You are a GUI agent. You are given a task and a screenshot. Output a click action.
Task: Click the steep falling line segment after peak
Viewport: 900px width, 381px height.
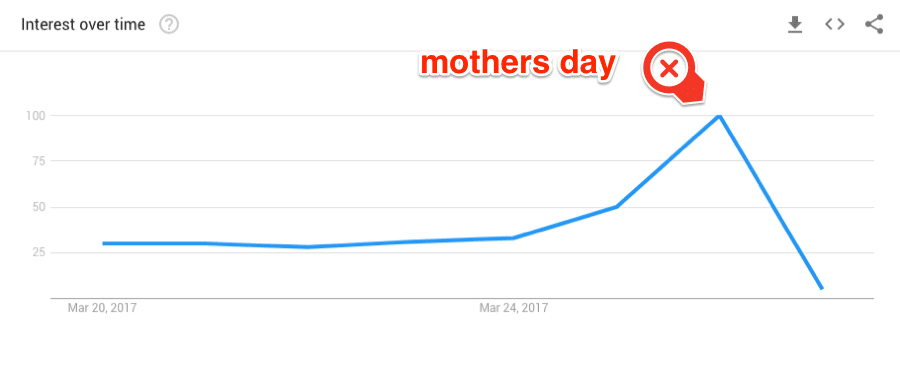771,202
